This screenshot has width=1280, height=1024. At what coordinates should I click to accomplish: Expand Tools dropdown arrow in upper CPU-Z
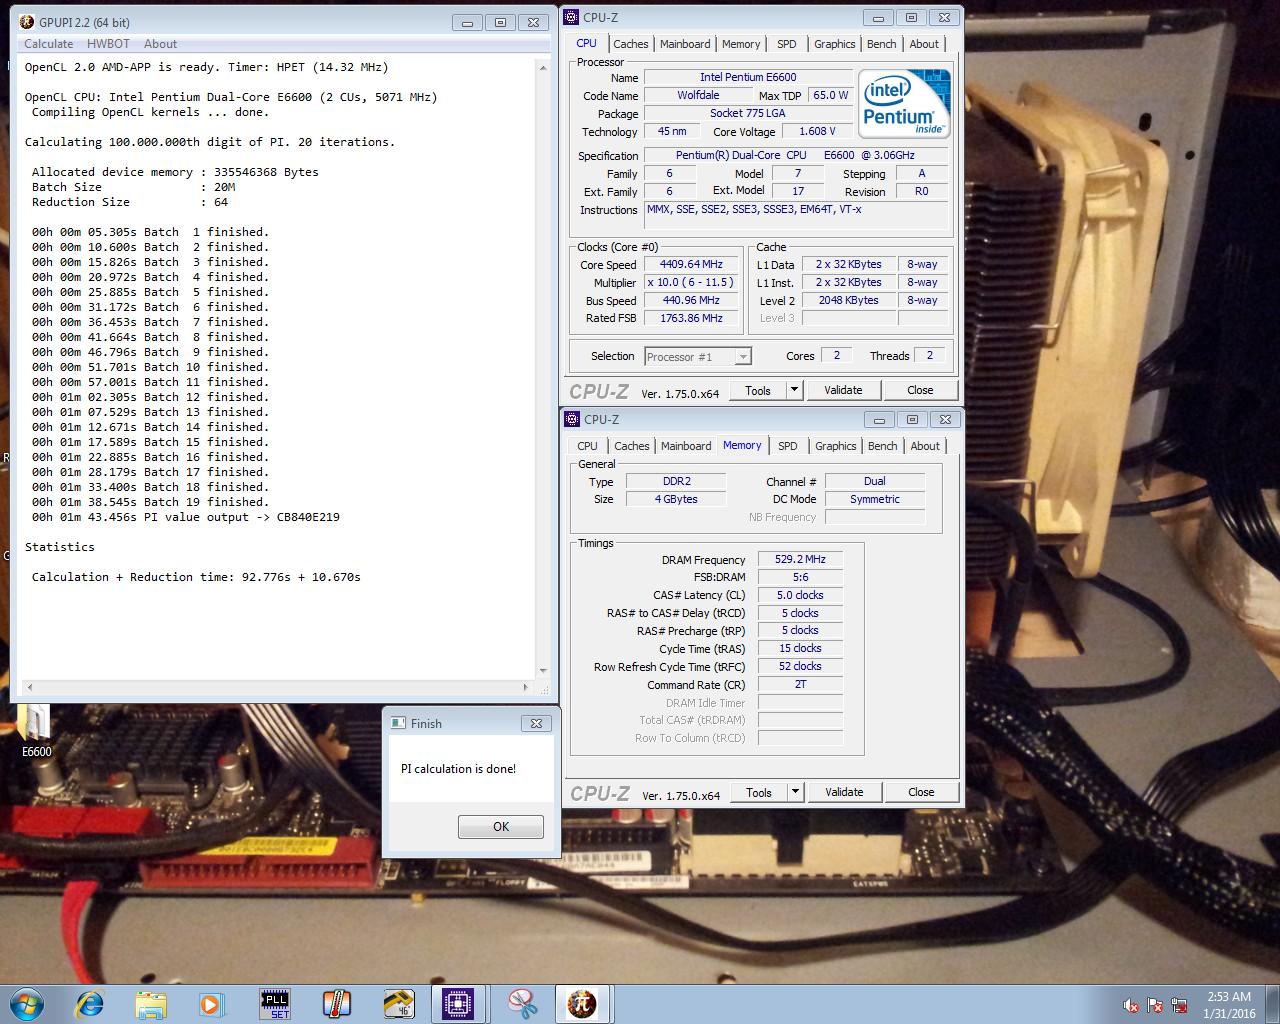[795, 390]
